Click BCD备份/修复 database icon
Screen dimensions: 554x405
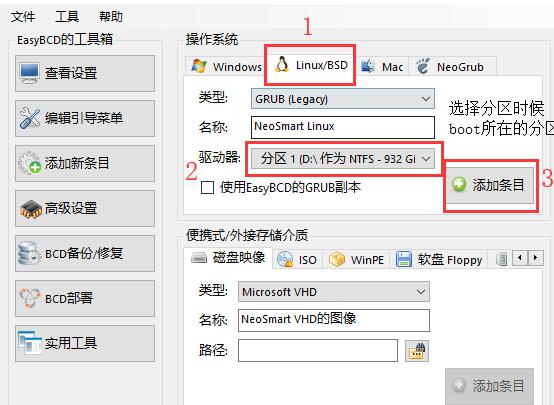[x=29, y=253]
